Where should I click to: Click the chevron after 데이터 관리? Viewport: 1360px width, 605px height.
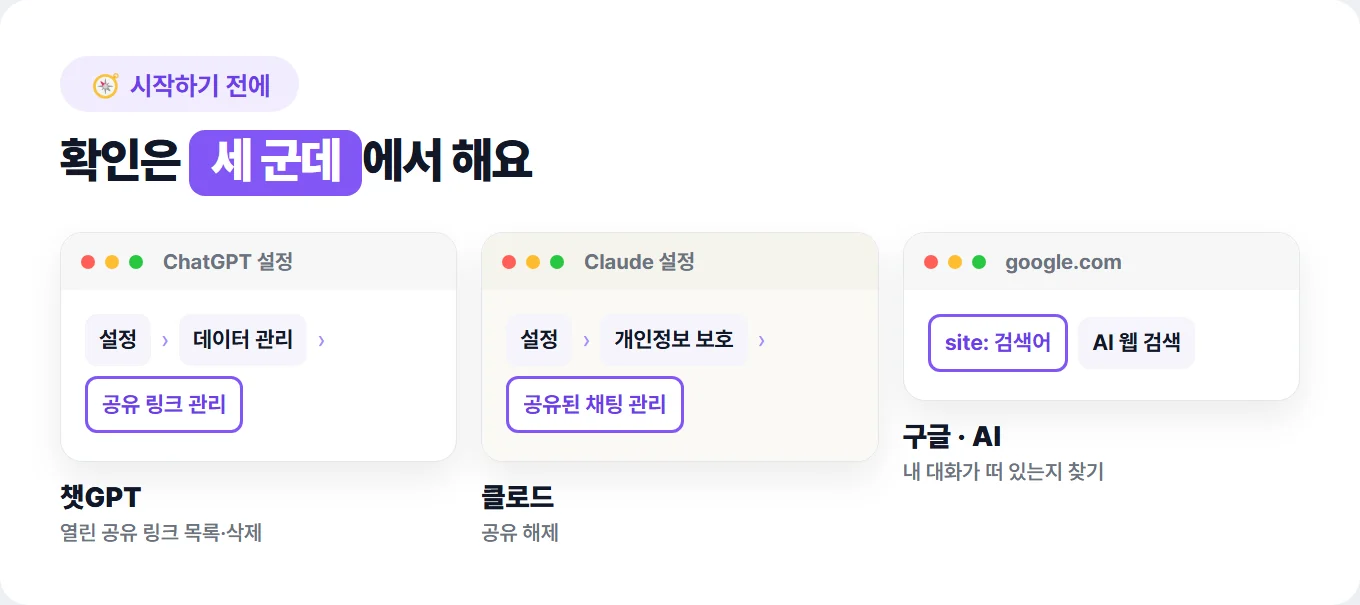pos(321,341)
